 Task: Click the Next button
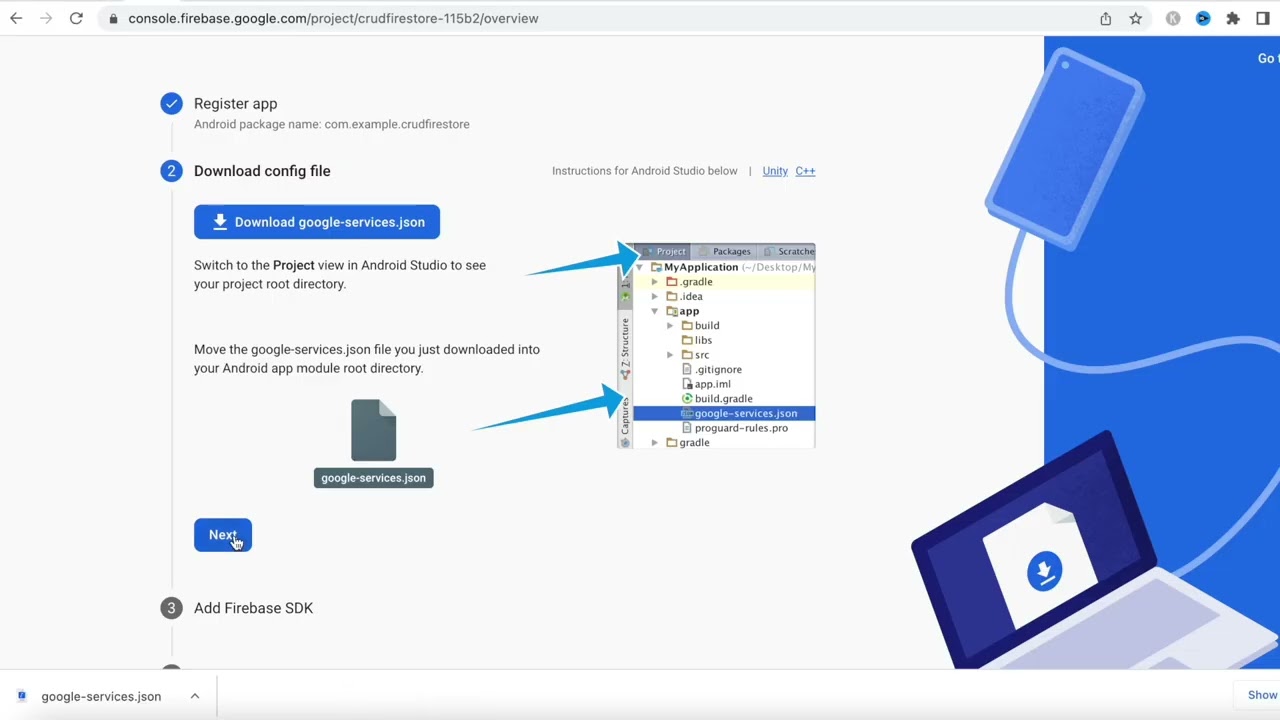223,535
